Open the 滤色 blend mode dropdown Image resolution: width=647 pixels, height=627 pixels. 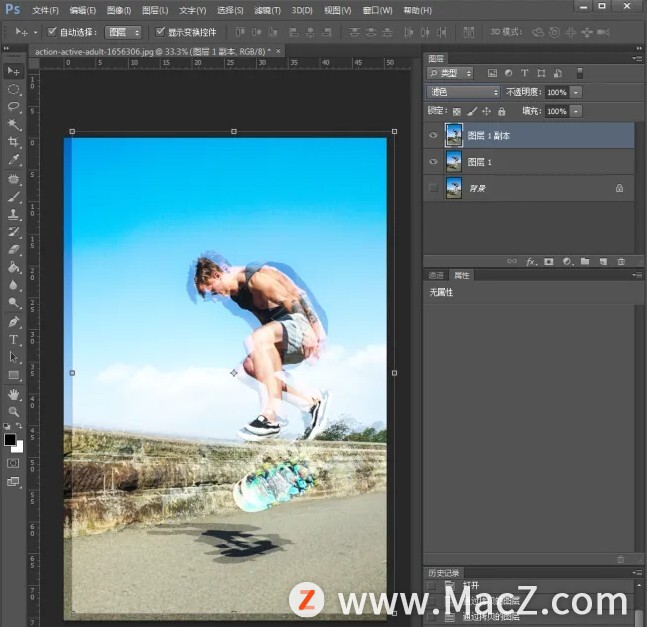[463, 92]
